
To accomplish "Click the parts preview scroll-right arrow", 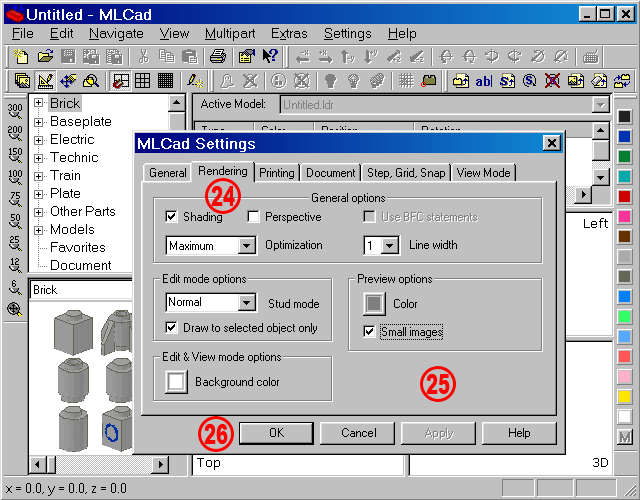I will pos(160,464).
